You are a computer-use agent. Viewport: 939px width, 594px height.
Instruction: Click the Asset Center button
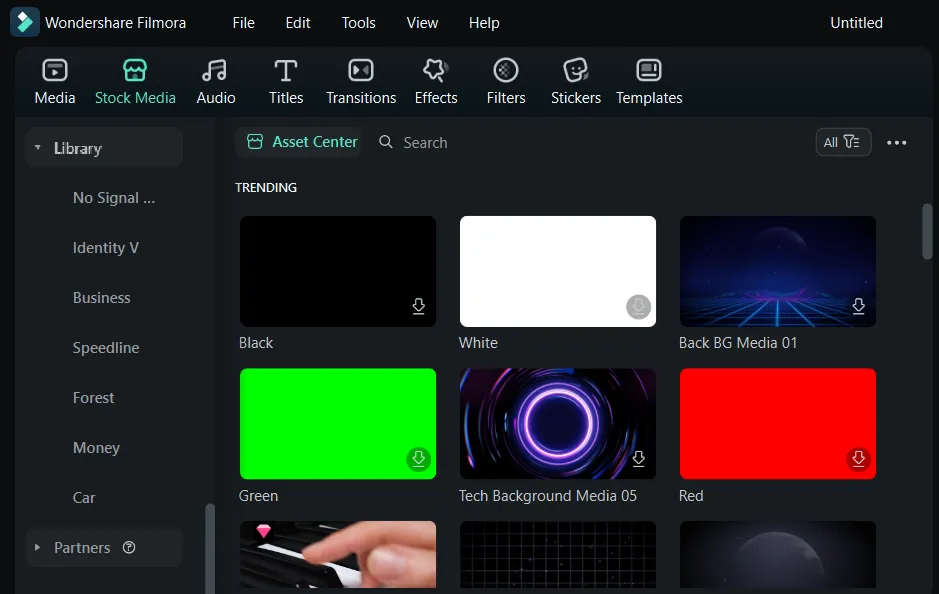(302, 142)
